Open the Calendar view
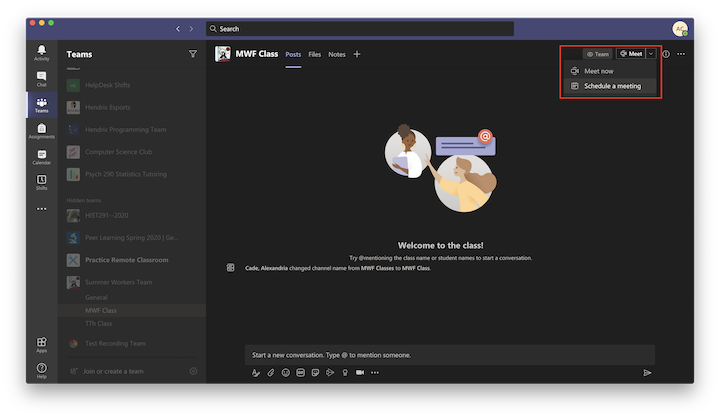 pyautogui.click(x=41, y=157)
